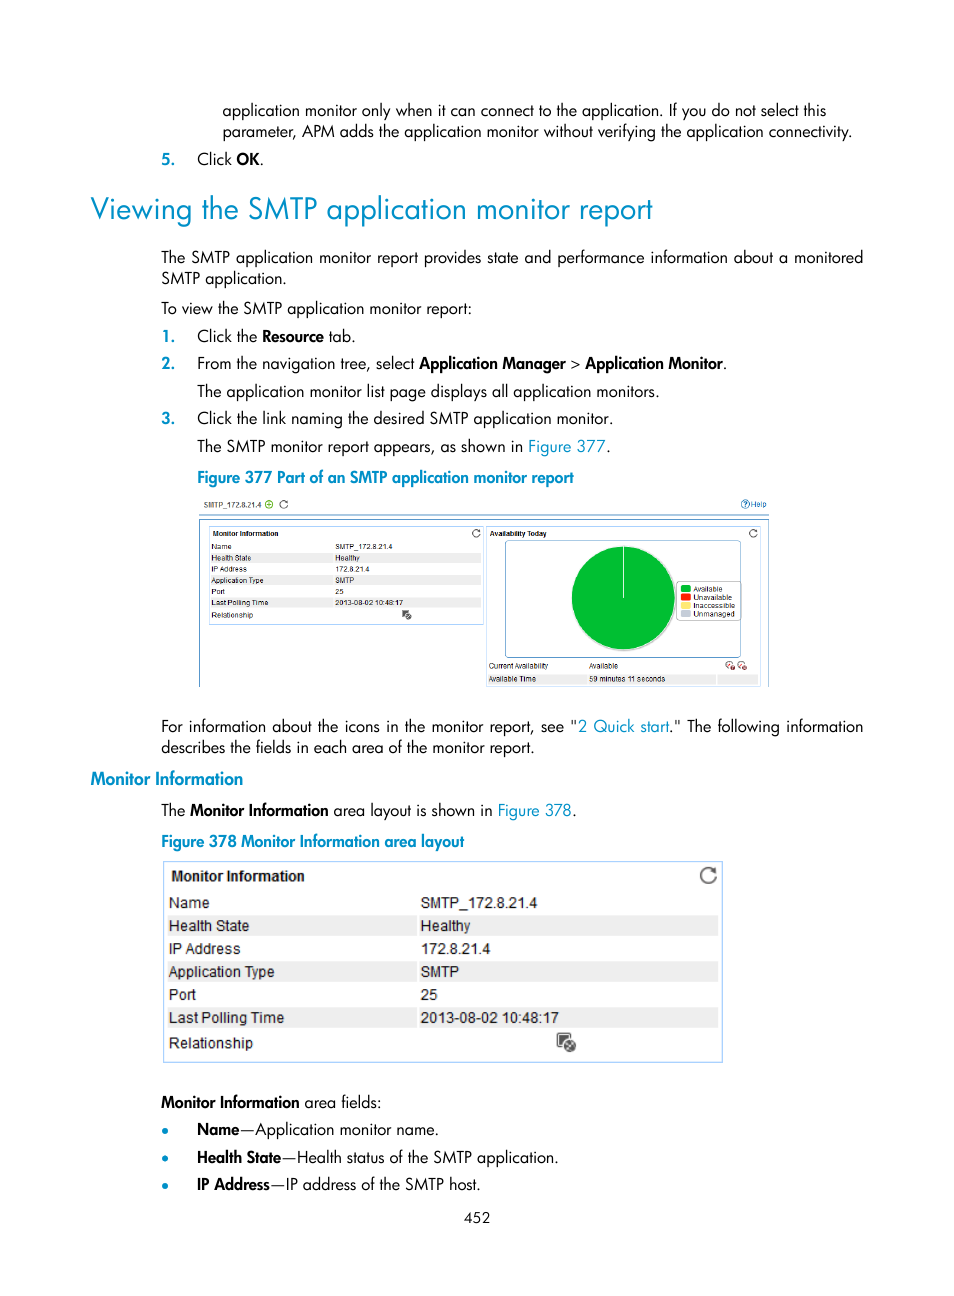The image size is (954, 1296).
Task: Click bold 'Resource' in step 1
Action: (293, 337)
